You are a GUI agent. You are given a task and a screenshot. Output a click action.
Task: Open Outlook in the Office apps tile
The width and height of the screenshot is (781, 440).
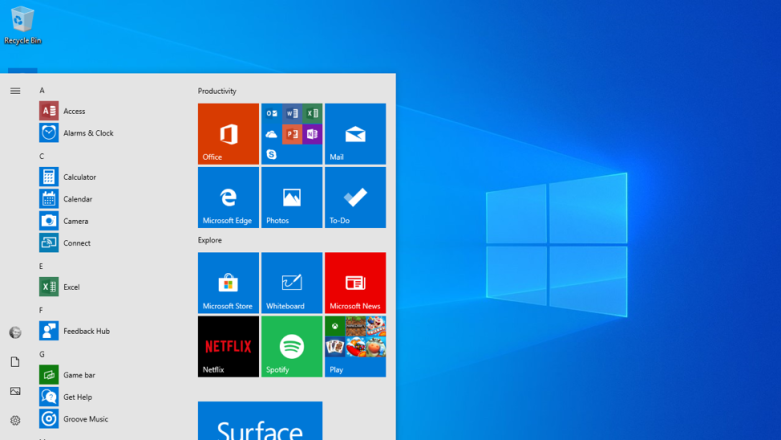[x=271, y=114]
